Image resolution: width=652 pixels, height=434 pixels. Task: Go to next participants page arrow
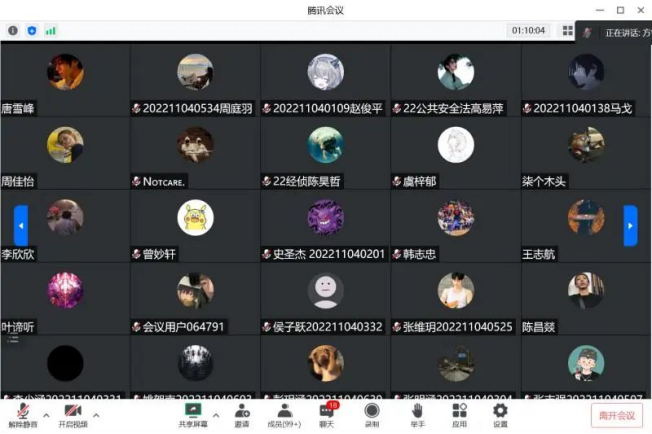[630, 225]
